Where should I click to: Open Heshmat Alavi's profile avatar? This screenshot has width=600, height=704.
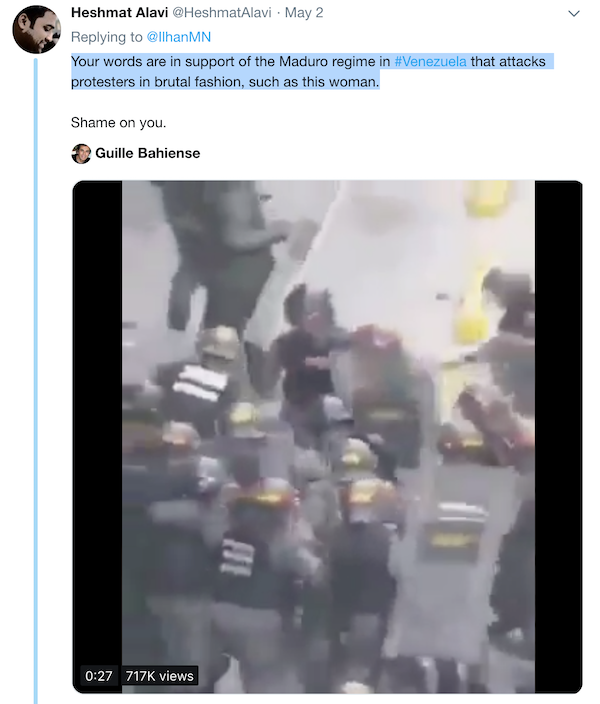(36, 29)
